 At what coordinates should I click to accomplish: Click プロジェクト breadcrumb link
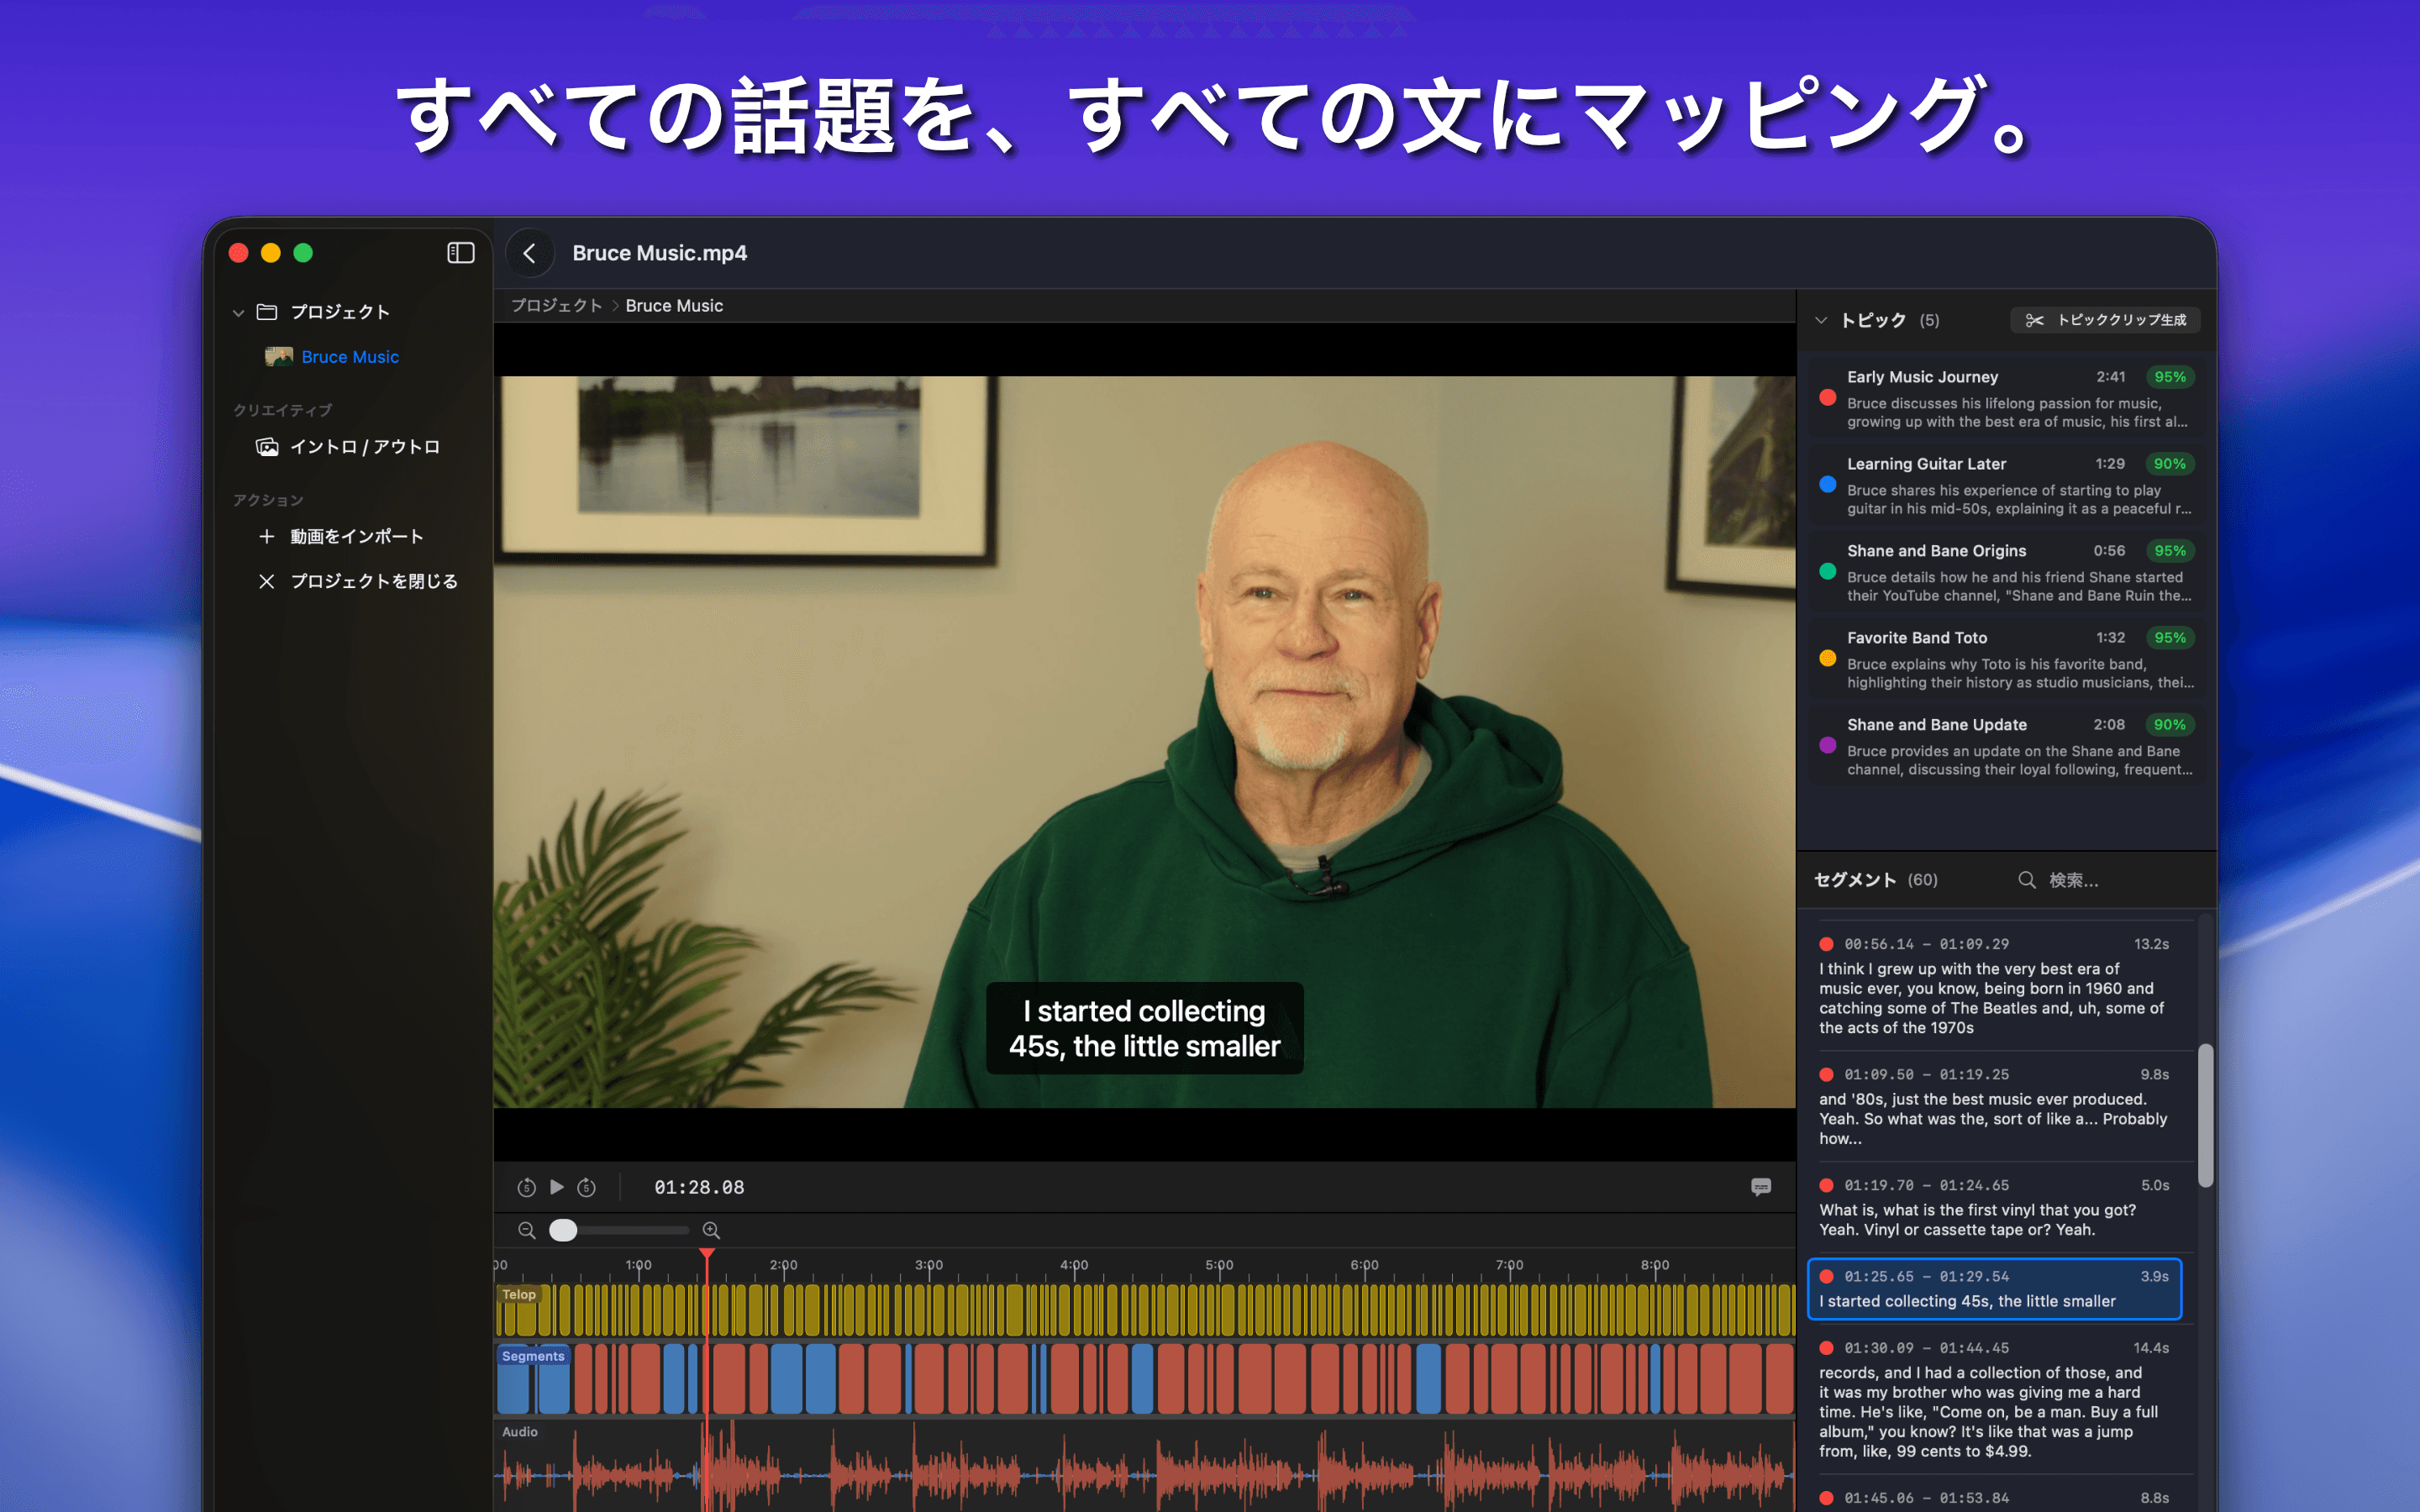[x=556, y=306]
